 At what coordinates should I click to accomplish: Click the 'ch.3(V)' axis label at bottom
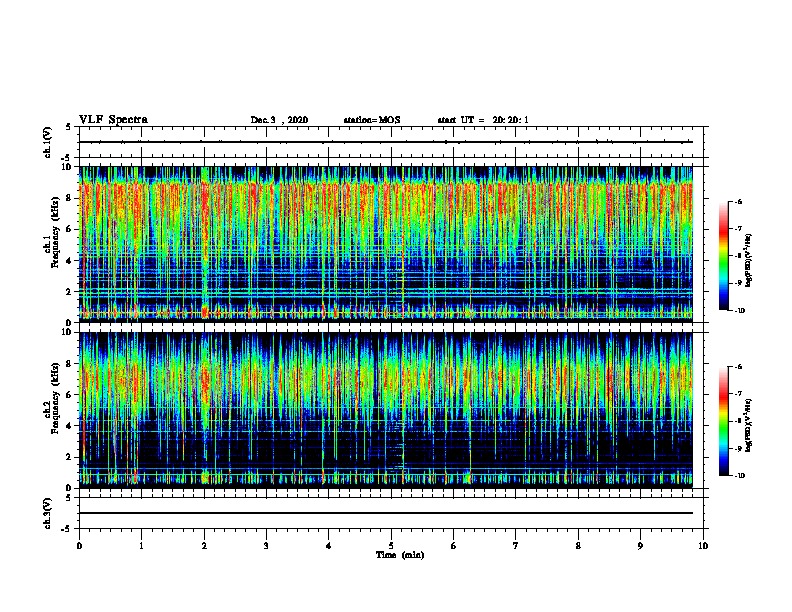(48, 513)
